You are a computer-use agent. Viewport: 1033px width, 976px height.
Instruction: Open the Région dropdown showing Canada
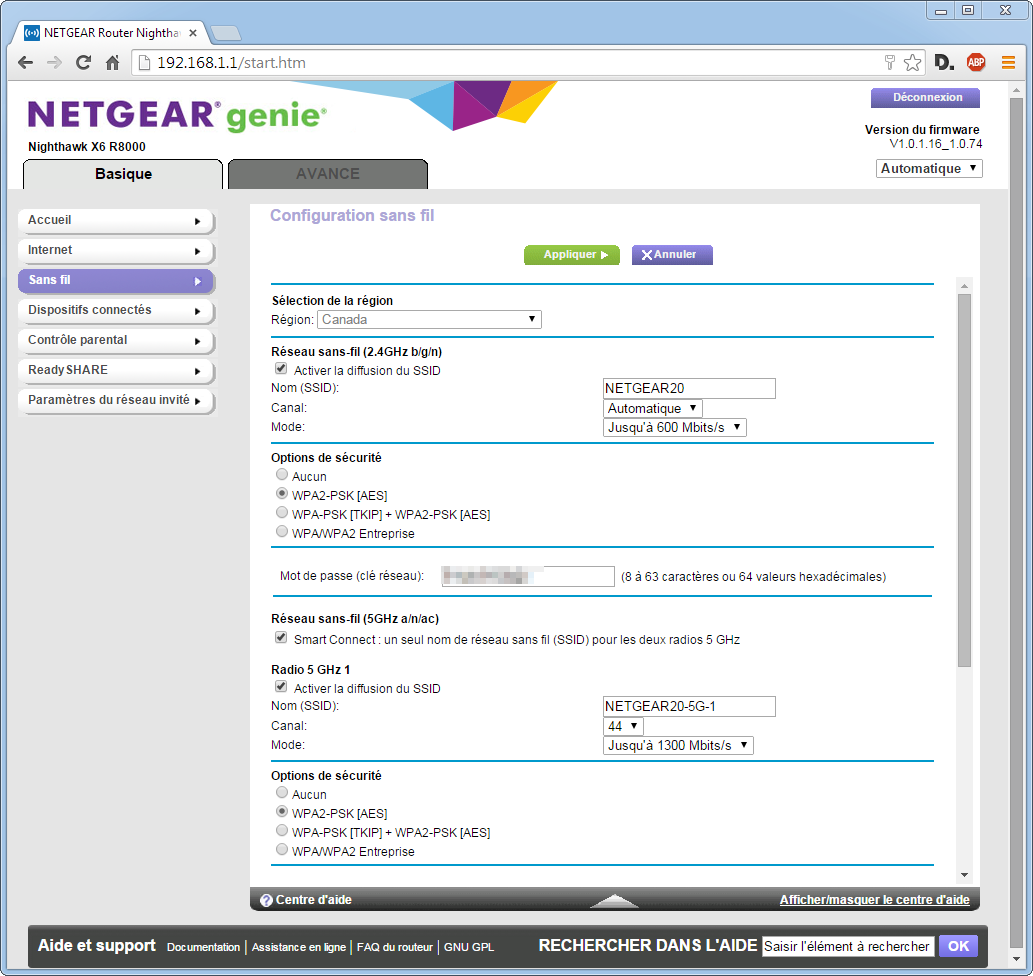coord(429,320)
